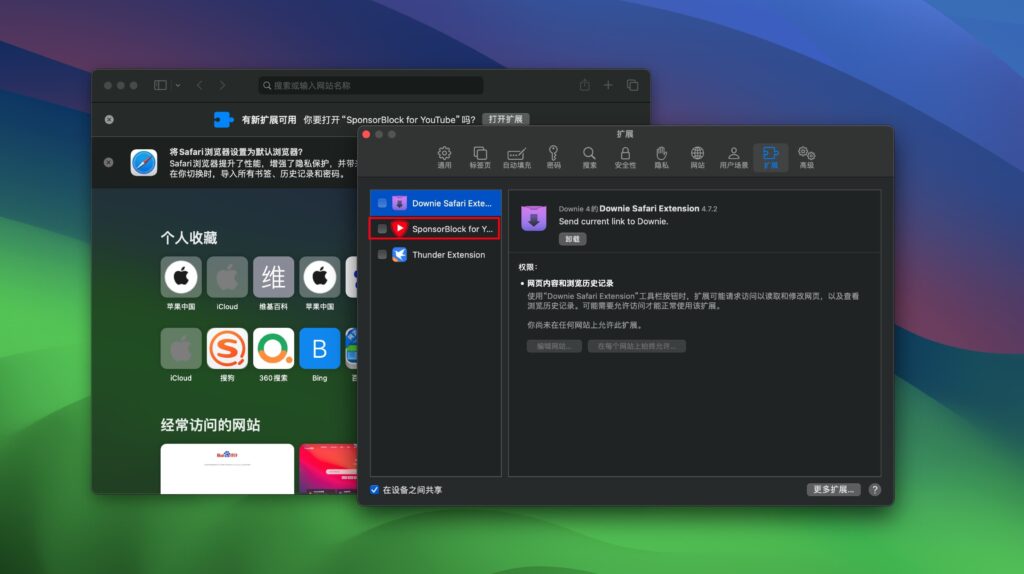Open the 搜索 (Search) settings pane
Screen dimensions: 1024x574
coord(589,157)
